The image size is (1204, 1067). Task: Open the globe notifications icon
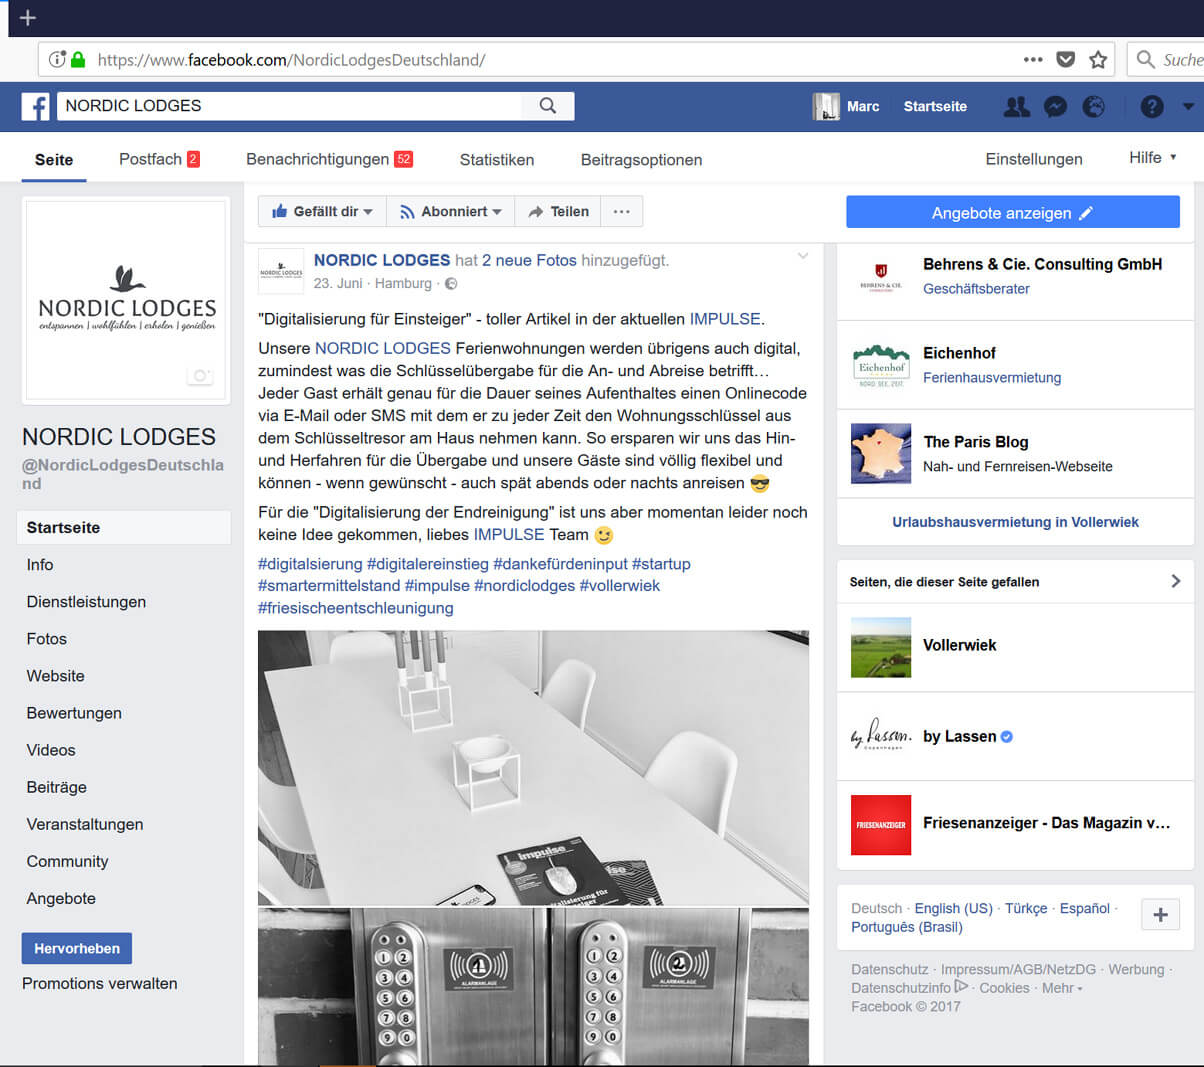tap(1094, 106)
